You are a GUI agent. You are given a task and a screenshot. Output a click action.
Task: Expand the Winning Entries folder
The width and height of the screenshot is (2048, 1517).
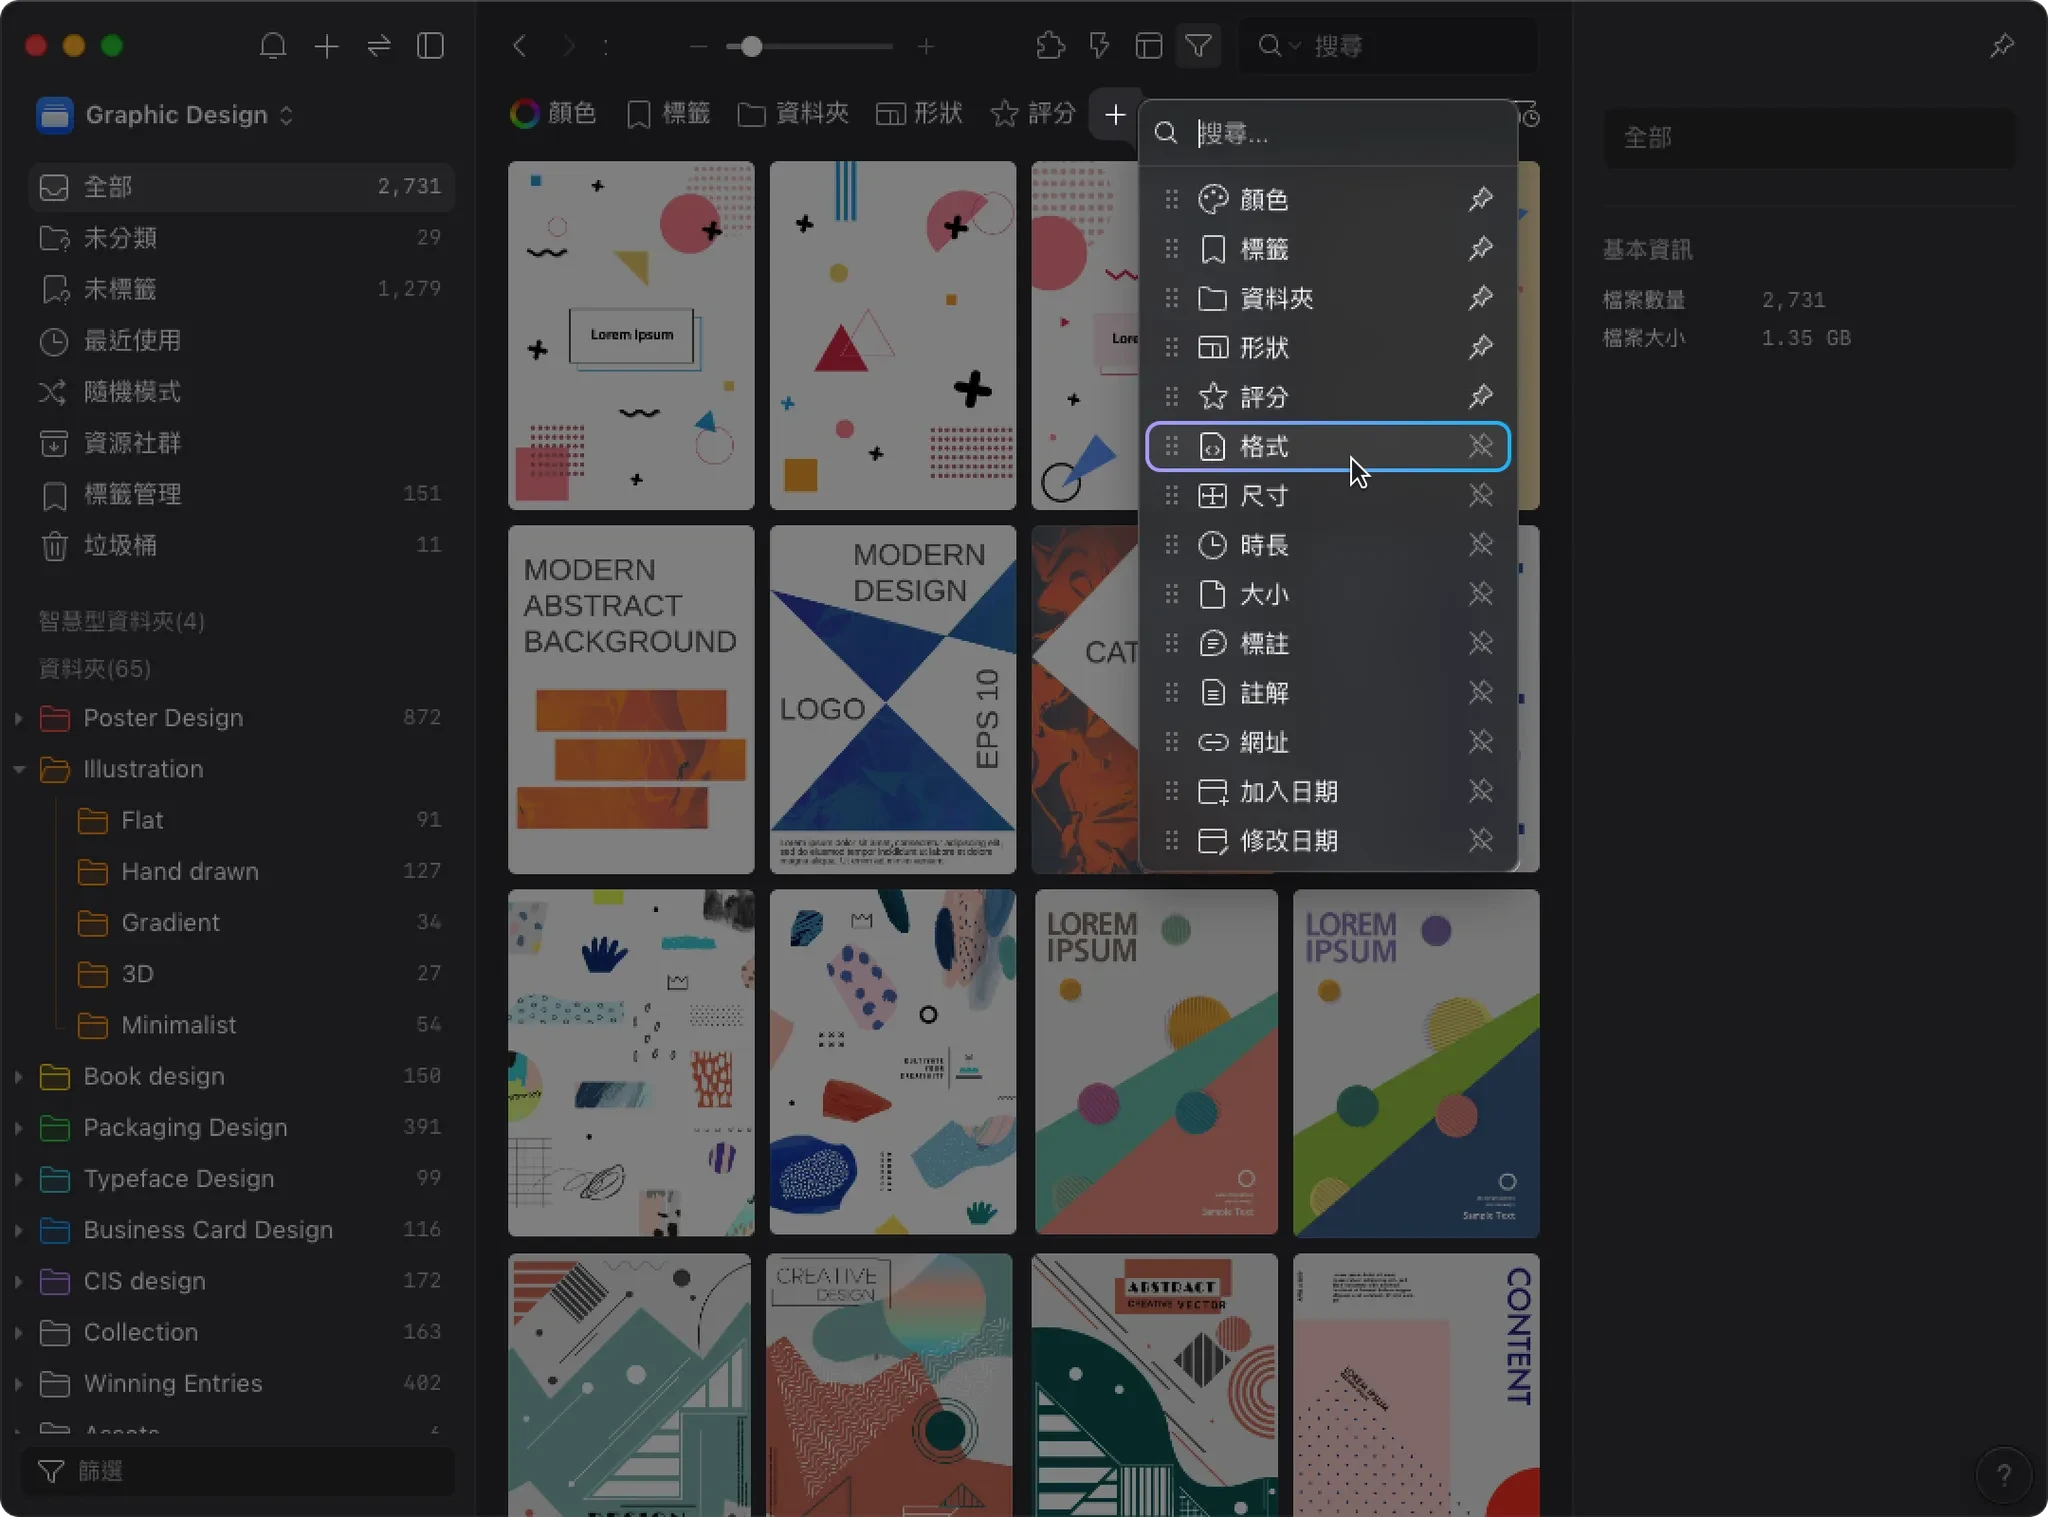[18, 1383]
